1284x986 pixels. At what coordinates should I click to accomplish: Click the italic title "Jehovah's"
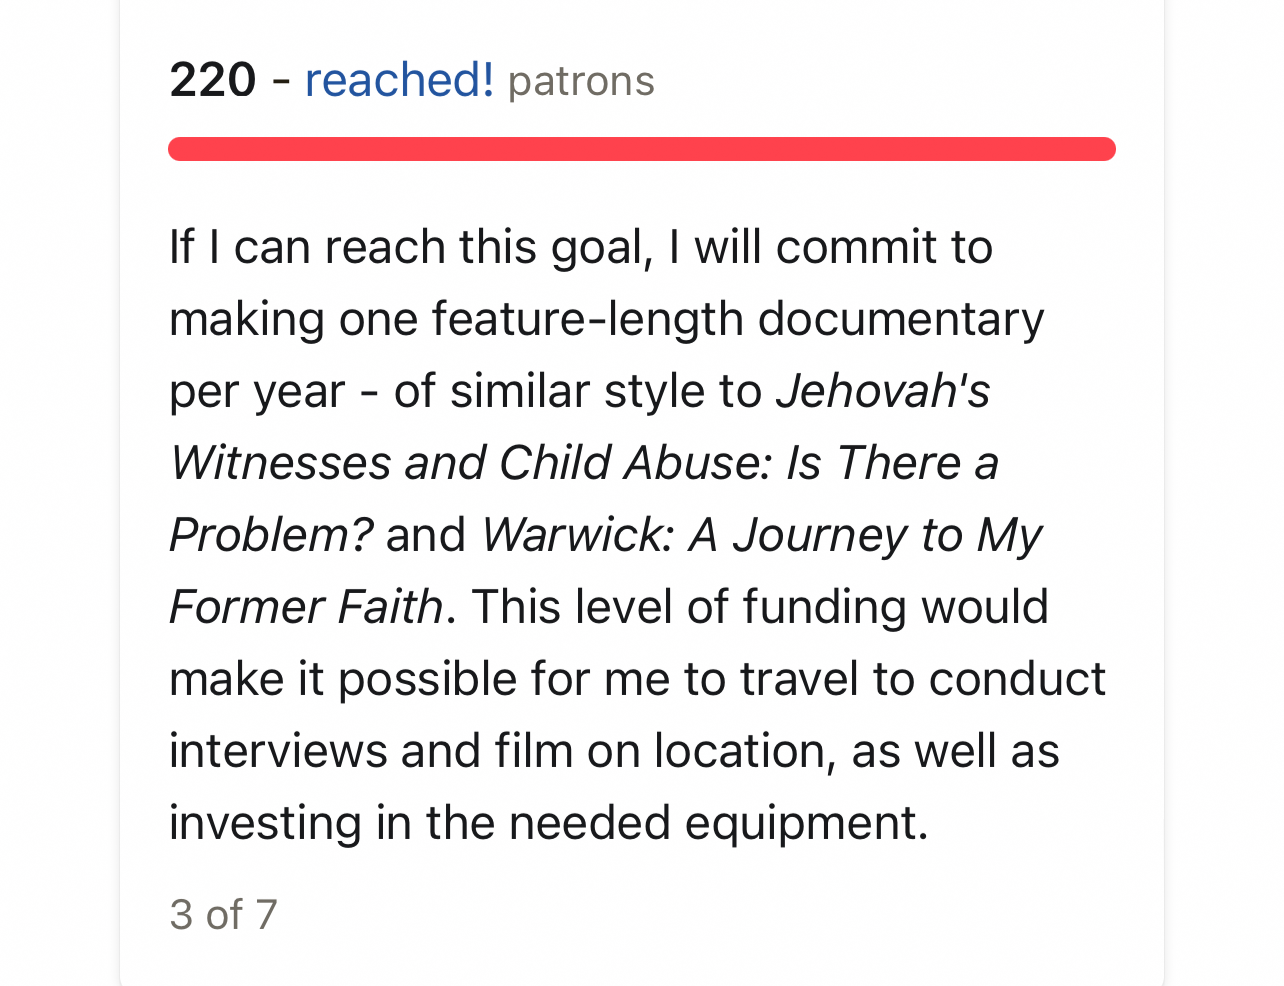883,391
